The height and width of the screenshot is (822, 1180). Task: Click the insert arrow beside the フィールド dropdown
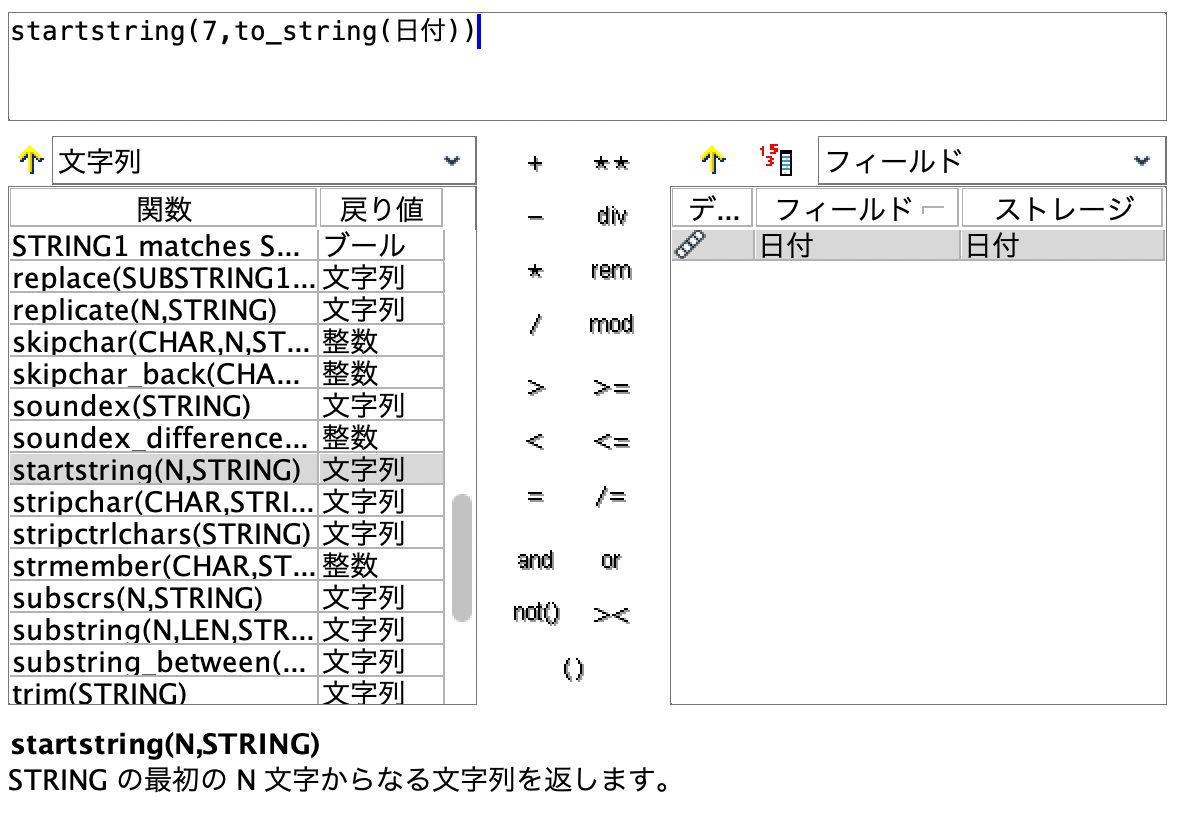[713, 160]
